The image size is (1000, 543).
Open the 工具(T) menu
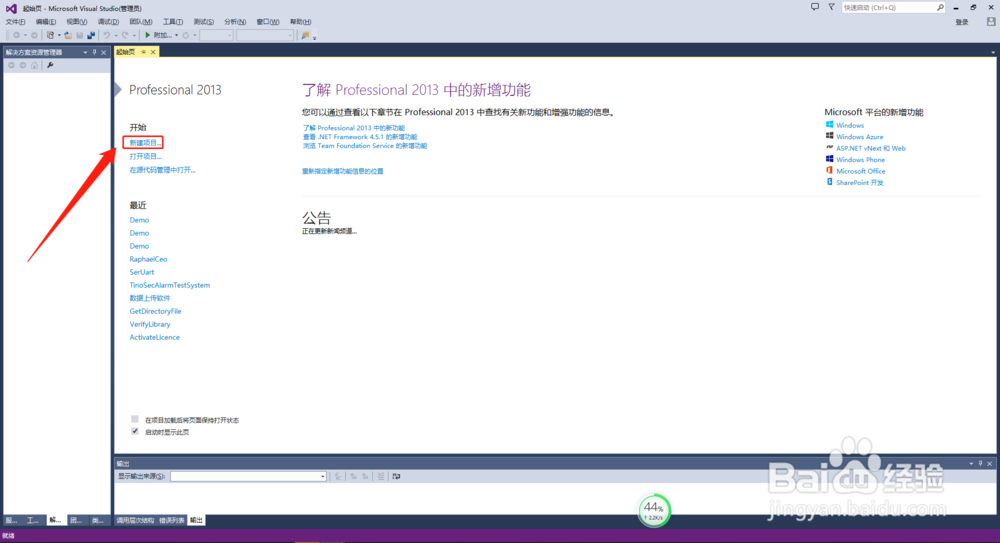pos(172,22)
